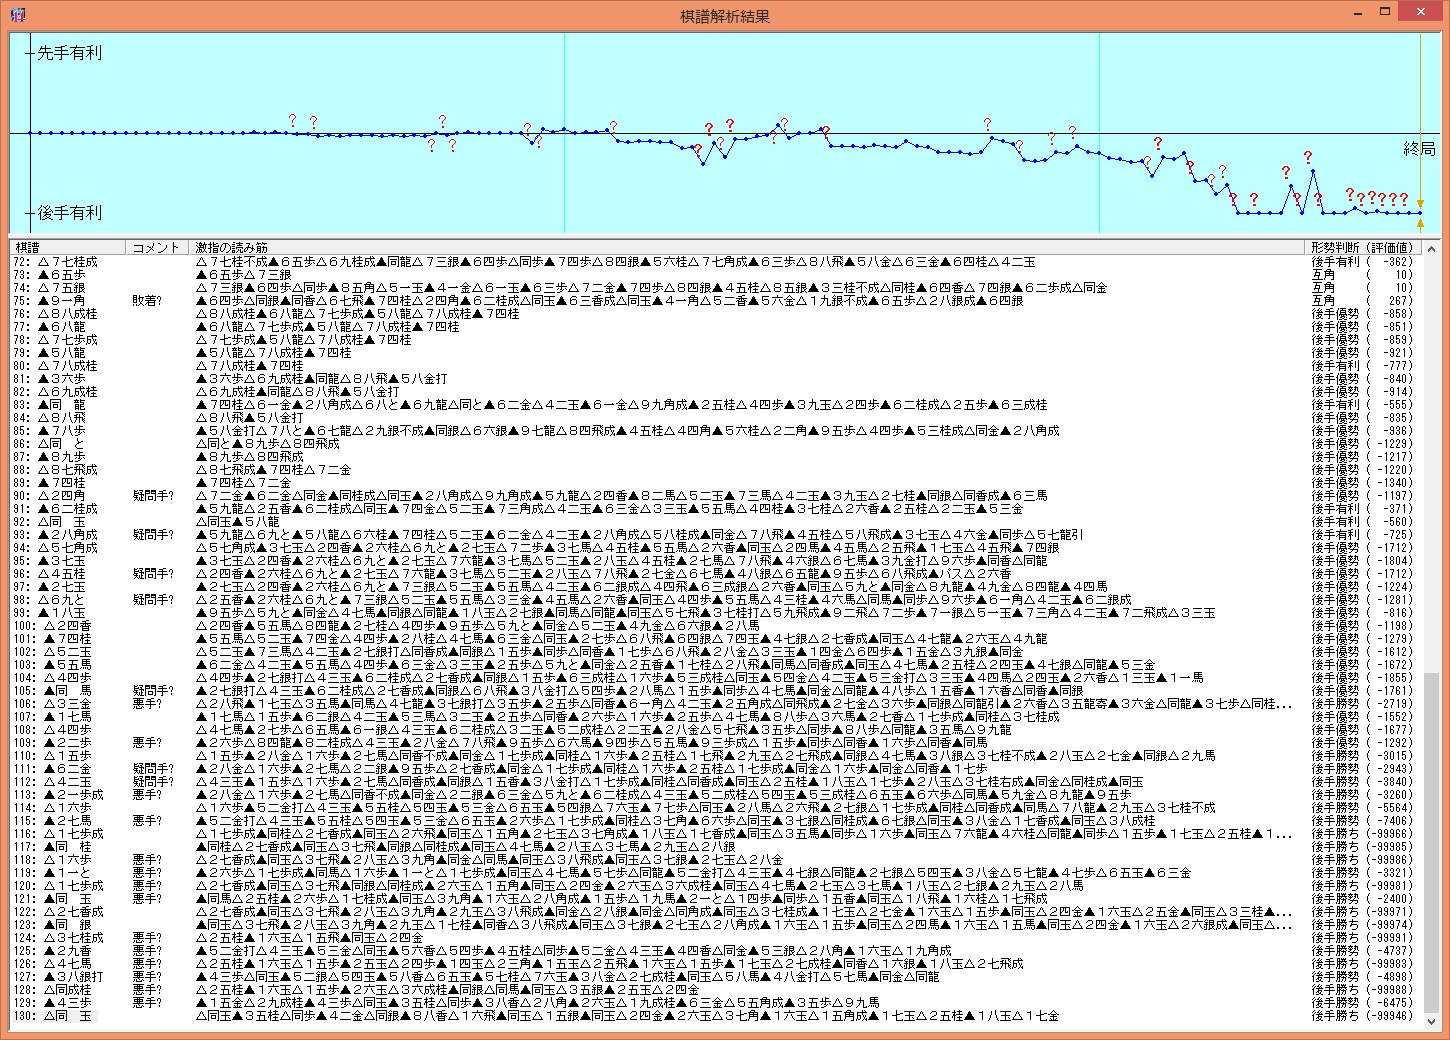The height and width of the screenshot is (1040, 1450).
Task: Click the 悪手? comment on move 106
Action: pyautogui.click(x=147, y=704)
